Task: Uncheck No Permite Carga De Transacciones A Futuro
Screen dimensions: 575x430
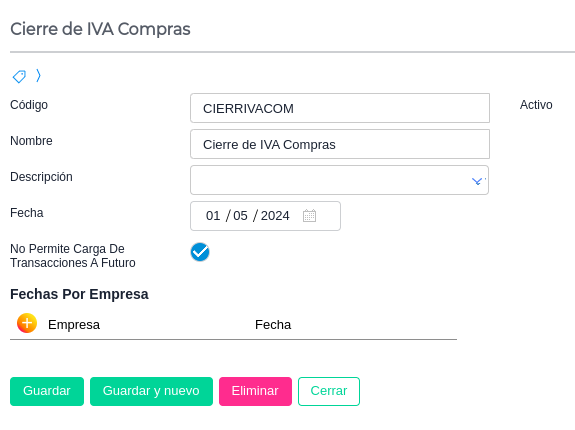Action: 200,252
